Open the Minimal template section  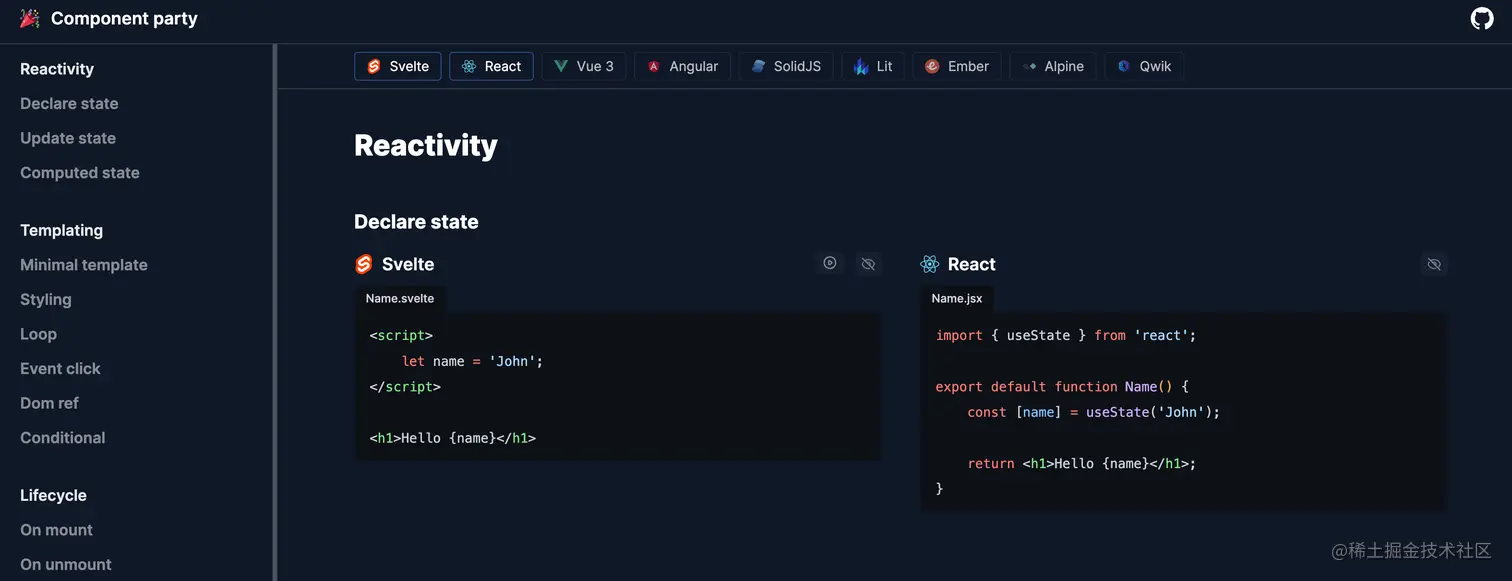pyautogui.click(x=84, y=264)
